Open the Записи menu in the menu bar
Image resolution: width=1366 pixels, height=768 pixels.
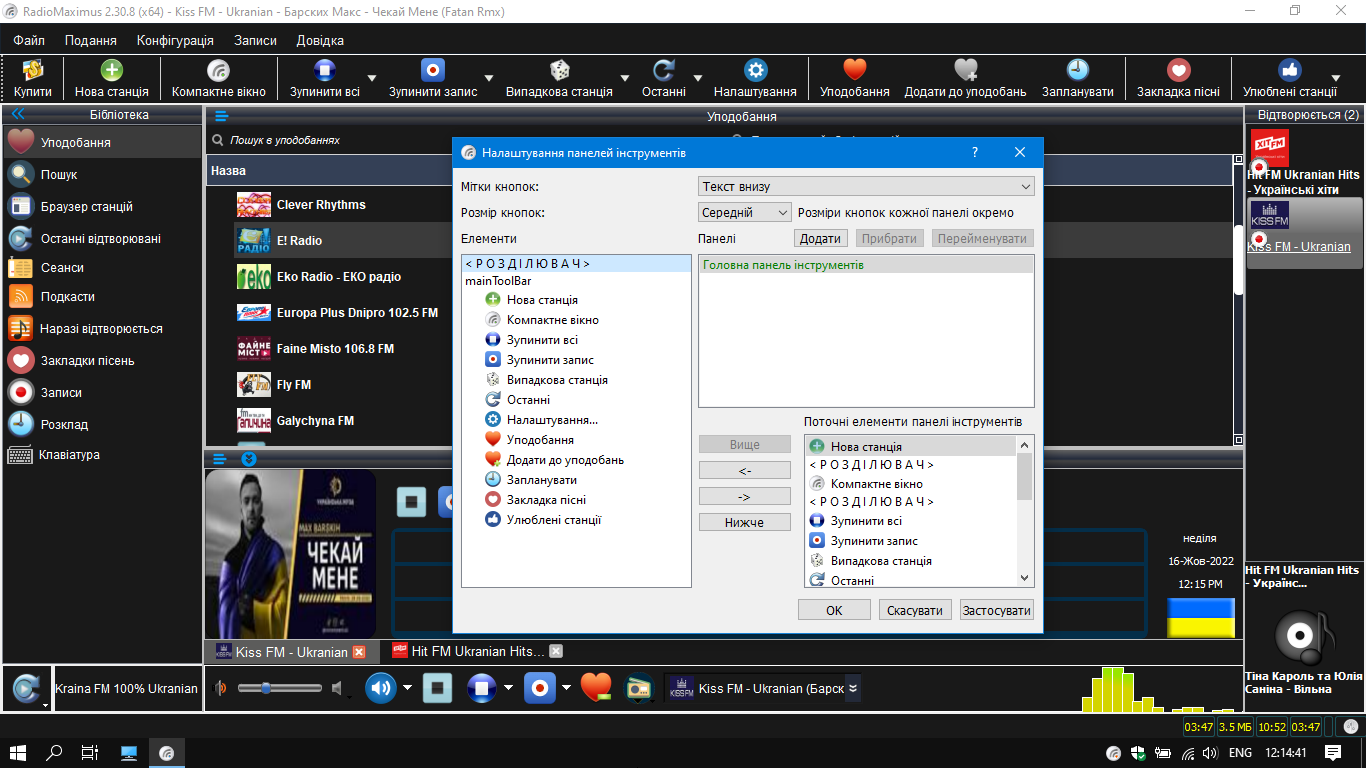click(x=255, y=40)
